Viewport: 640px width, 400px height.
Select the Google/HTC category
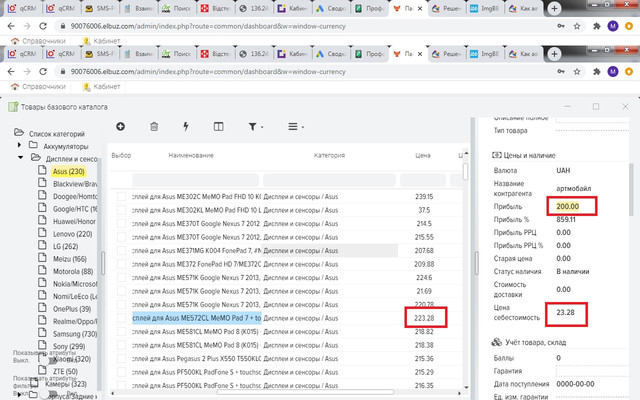[x=75, y=209]
